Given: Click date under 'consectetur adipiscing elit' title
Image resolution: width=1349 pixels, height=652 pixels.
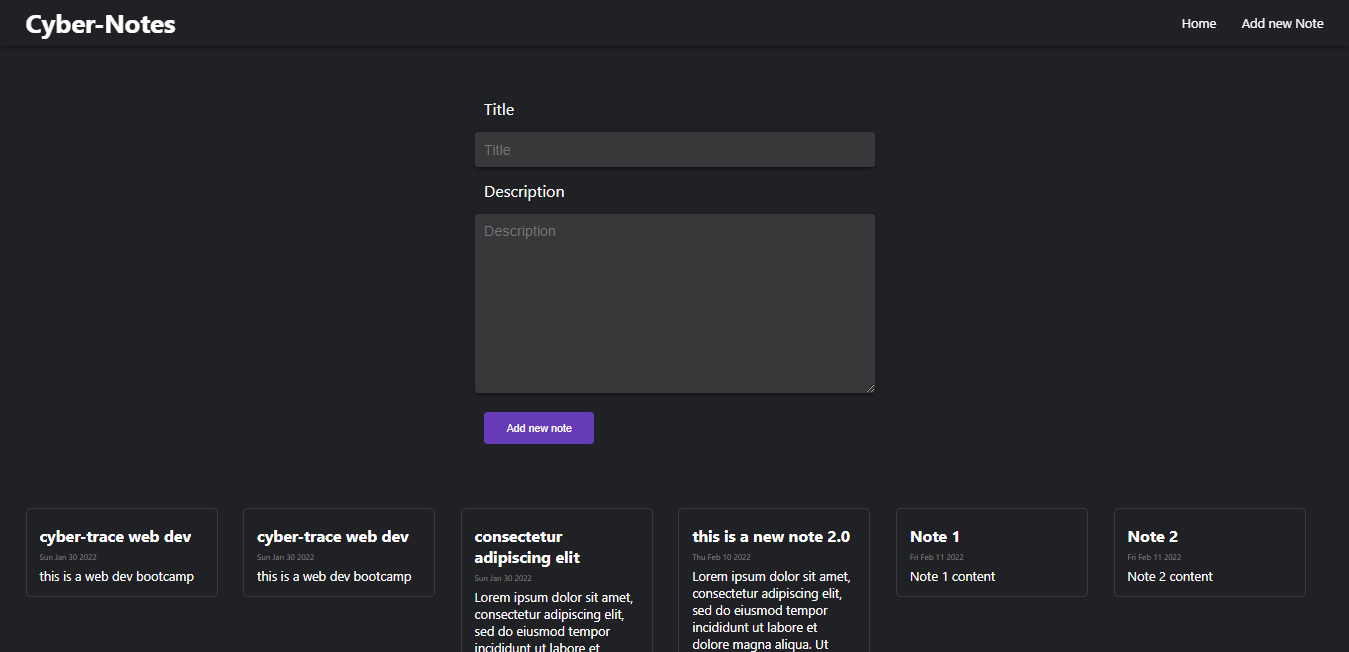Looking at the screenshot, I should pyautogui.click(x=503, y=578).
